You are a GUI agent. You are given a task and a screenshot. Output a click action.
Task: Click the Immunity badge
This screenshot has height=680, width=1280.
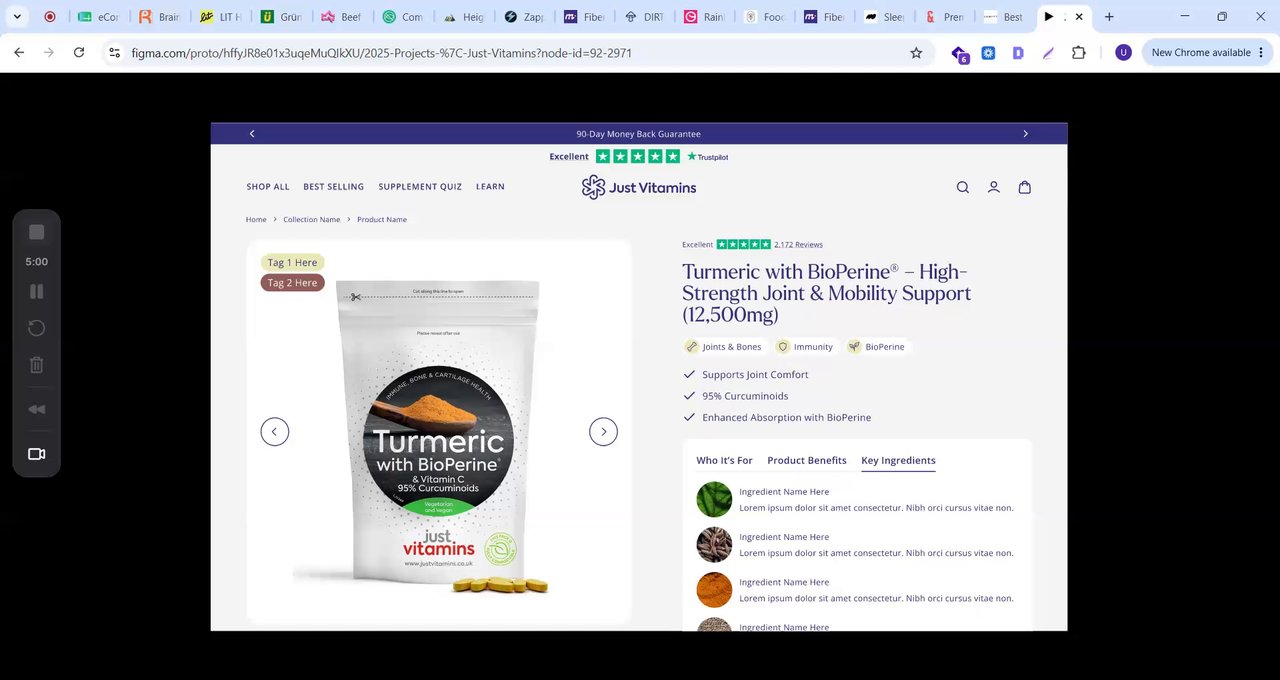805,347
